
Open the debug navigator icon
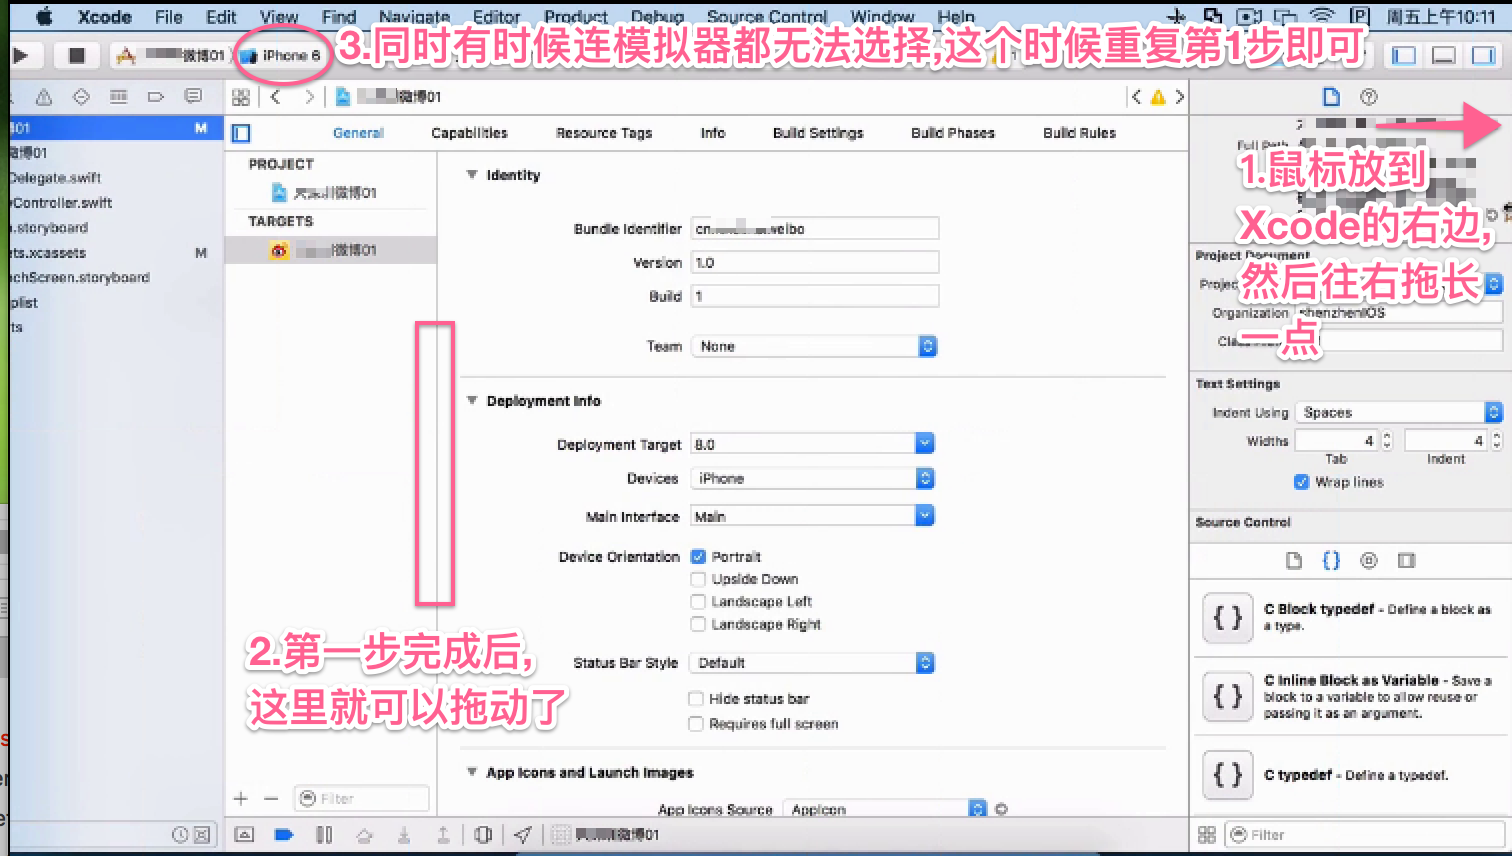pyautogui.click(x=118, y=97)
